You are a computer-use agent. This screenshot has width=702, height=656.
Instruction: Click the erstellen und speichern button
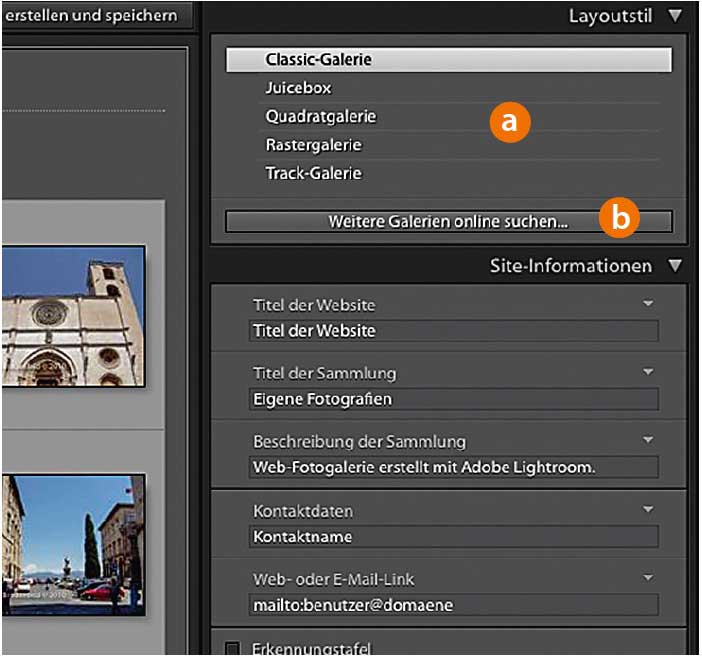[x=98, y=16]
